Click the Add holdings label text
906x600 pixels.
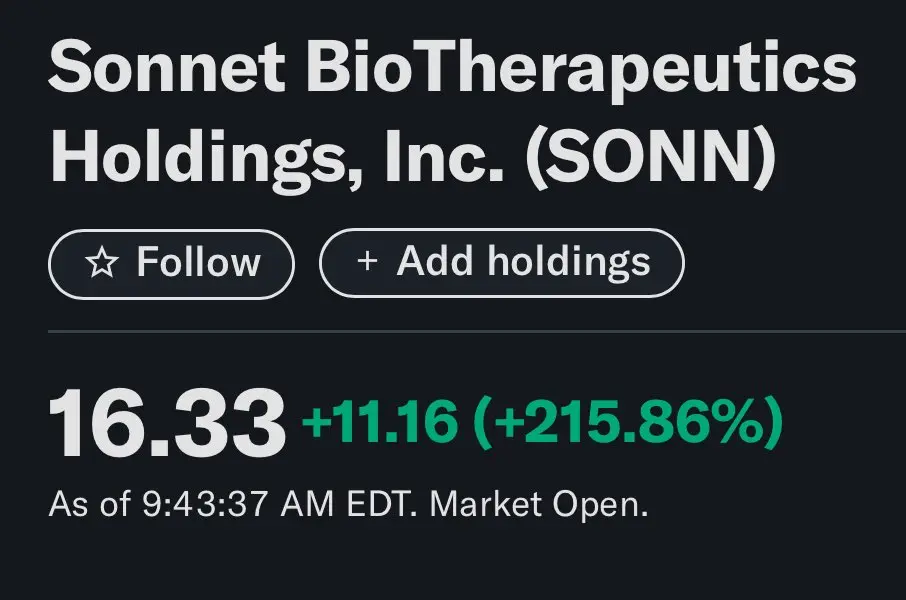click(523, 262)
